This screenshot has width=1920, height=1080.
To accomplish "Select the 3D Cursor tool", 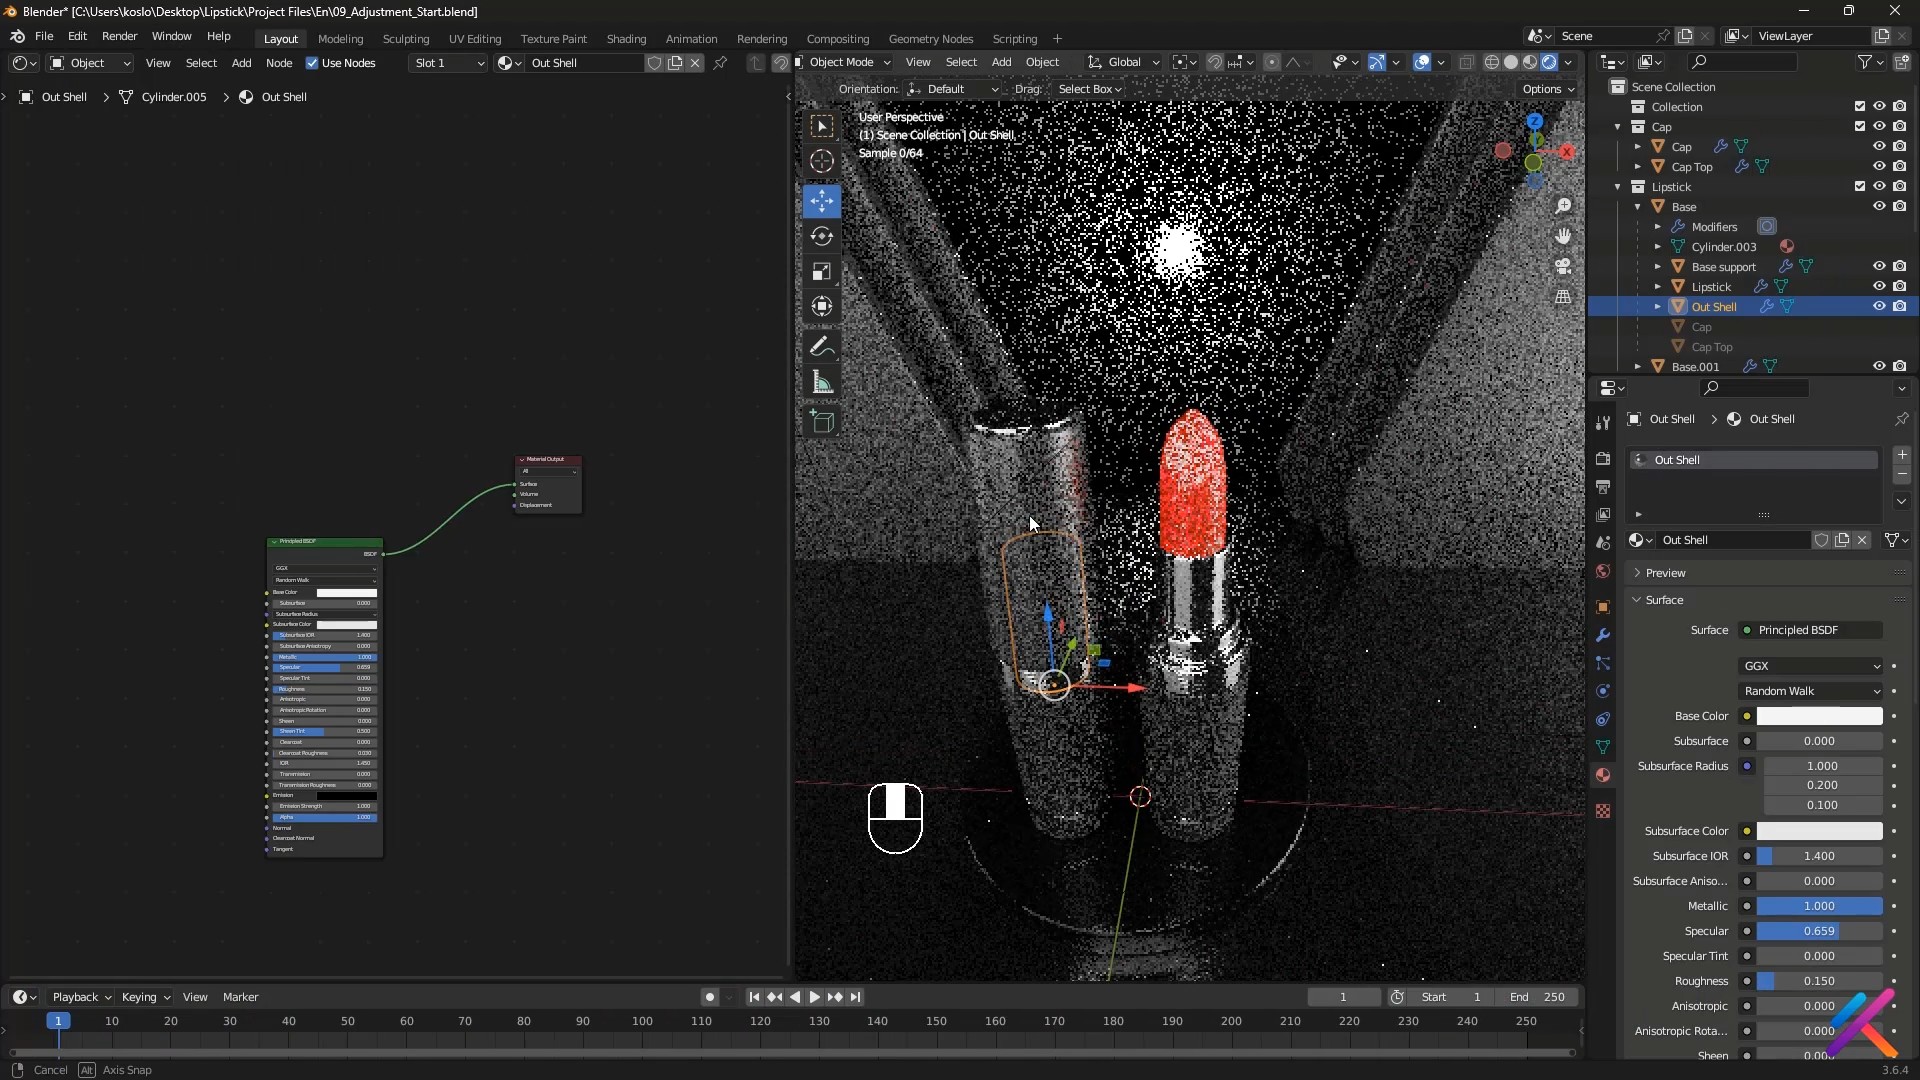I will click(x=822, y=161).
